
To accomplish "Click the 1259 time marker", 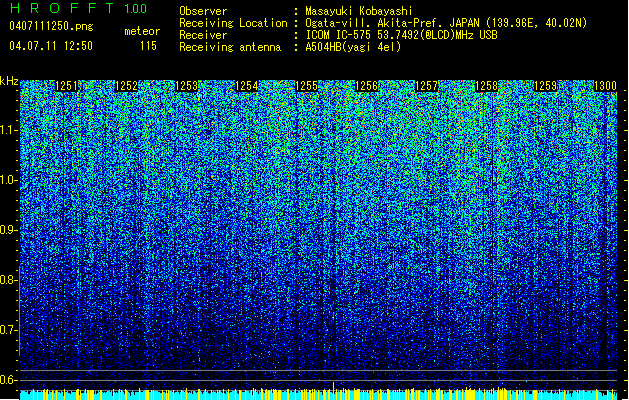I will pyautogui.click(x=546, y=86).
